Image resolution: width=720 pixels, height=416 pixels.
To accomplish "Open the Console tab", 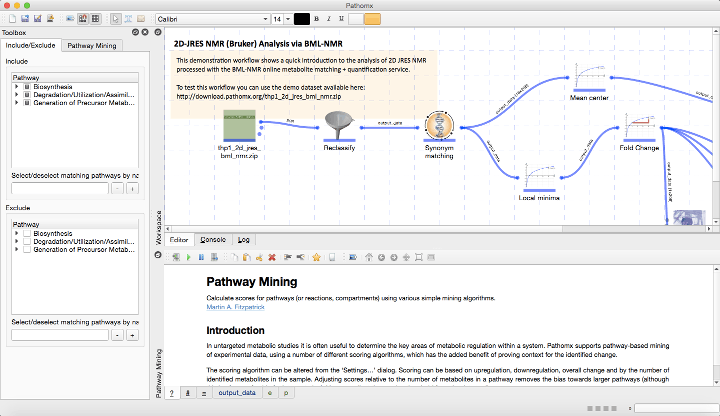I will pos(213,240).
